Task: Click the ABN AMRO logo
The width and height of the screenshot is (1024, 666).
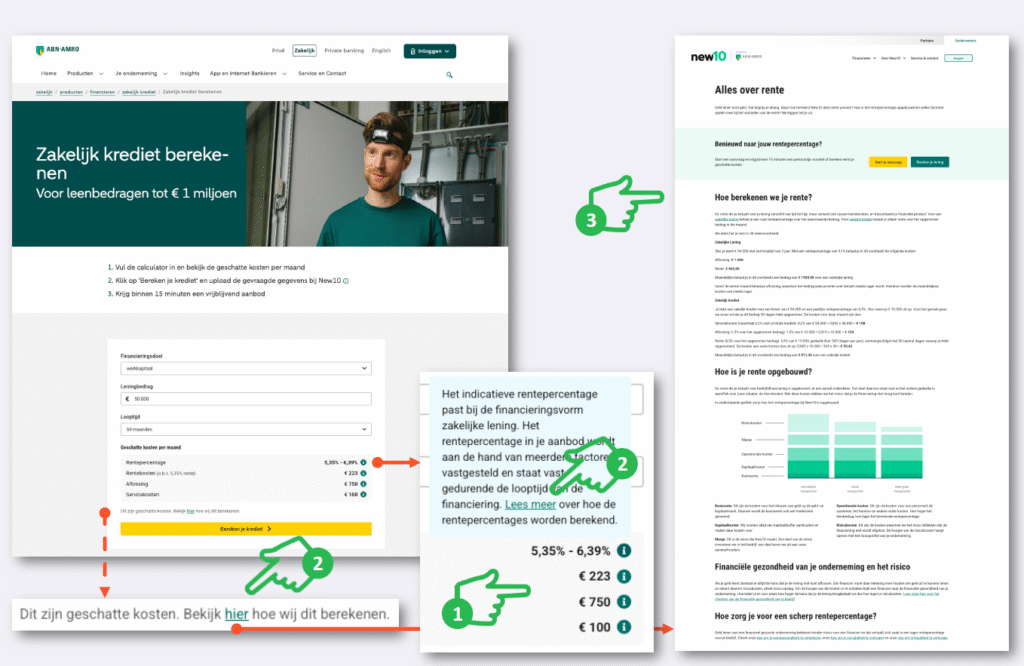Action: click(x=58, y=50)
